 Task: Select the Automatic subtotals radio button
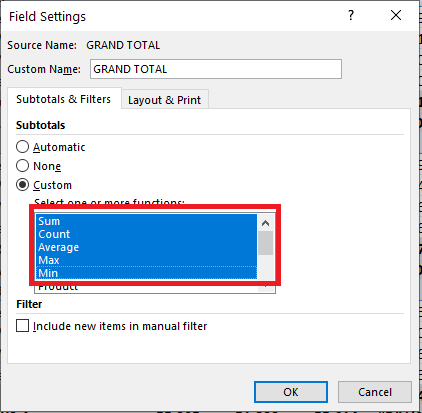tap(22, 147)
